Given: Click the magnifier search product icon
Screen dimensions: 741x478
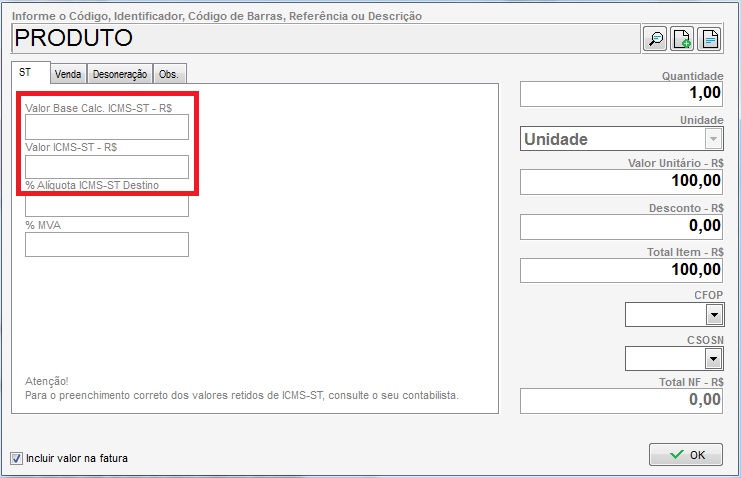Looking at the screenshot, I should pos(656,39).
